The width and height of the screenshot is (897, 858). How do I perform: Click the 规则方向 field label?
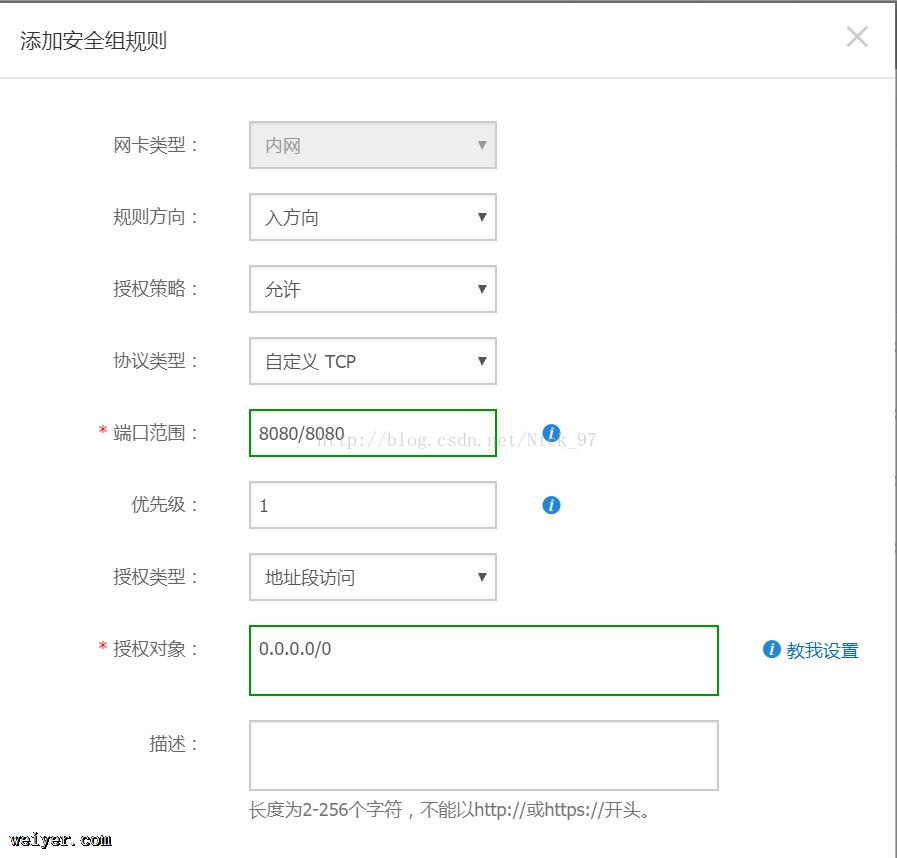156,217
